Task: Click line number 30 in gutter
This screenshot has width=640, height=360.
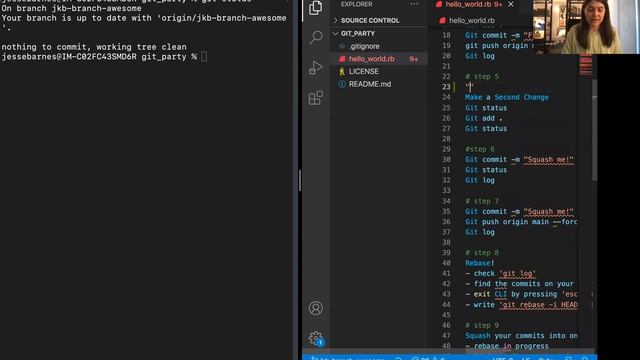Action: 446,160
